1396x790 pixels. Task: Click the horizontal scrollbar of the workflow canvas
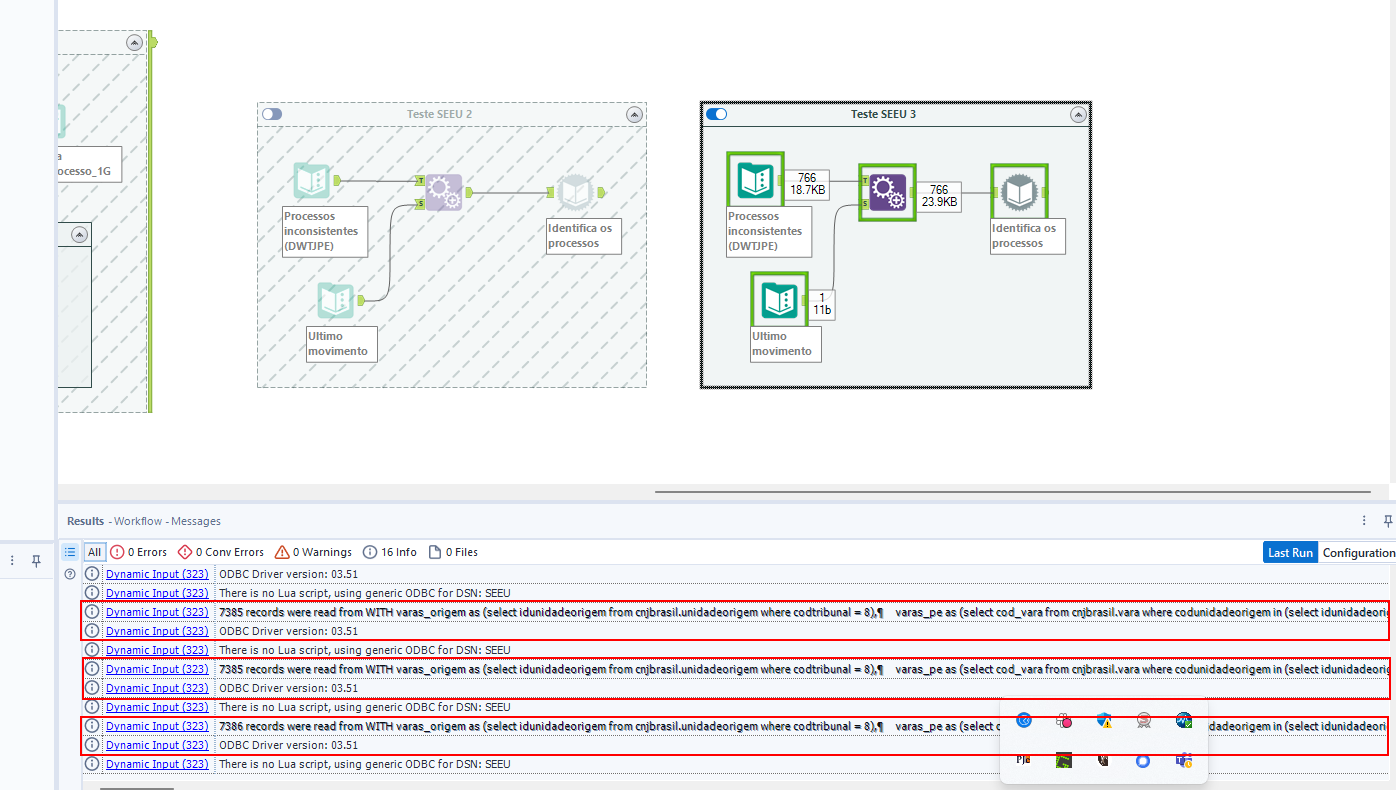(x=1010, y=490)
